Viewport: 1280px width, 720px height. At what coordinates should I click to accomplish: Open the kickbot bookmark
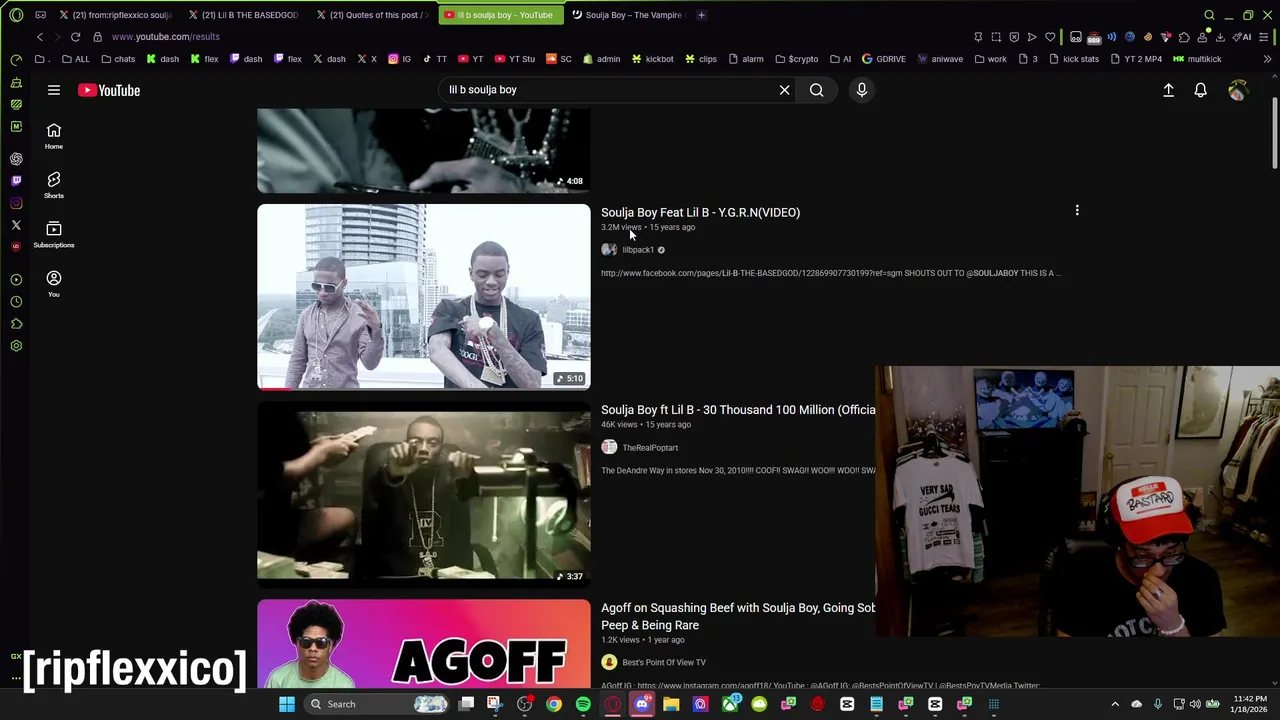tap(652, 59)
